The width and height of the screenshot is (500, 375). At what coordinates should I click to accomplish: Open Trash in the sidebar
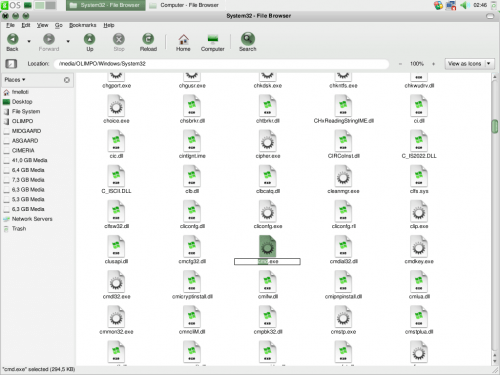[x=19, y=229]
